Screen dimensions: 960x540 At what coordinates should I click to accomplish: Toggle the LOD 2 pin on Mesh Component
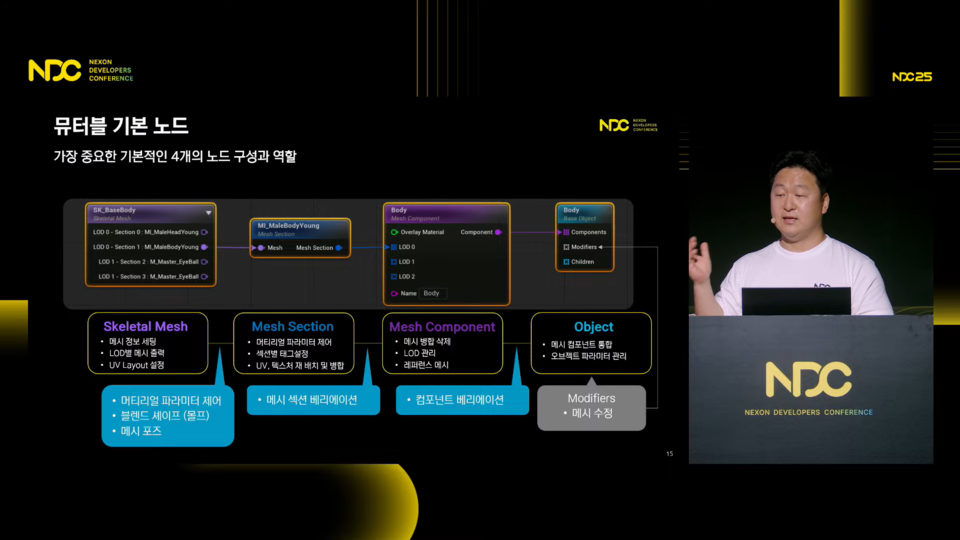point(394,277)
